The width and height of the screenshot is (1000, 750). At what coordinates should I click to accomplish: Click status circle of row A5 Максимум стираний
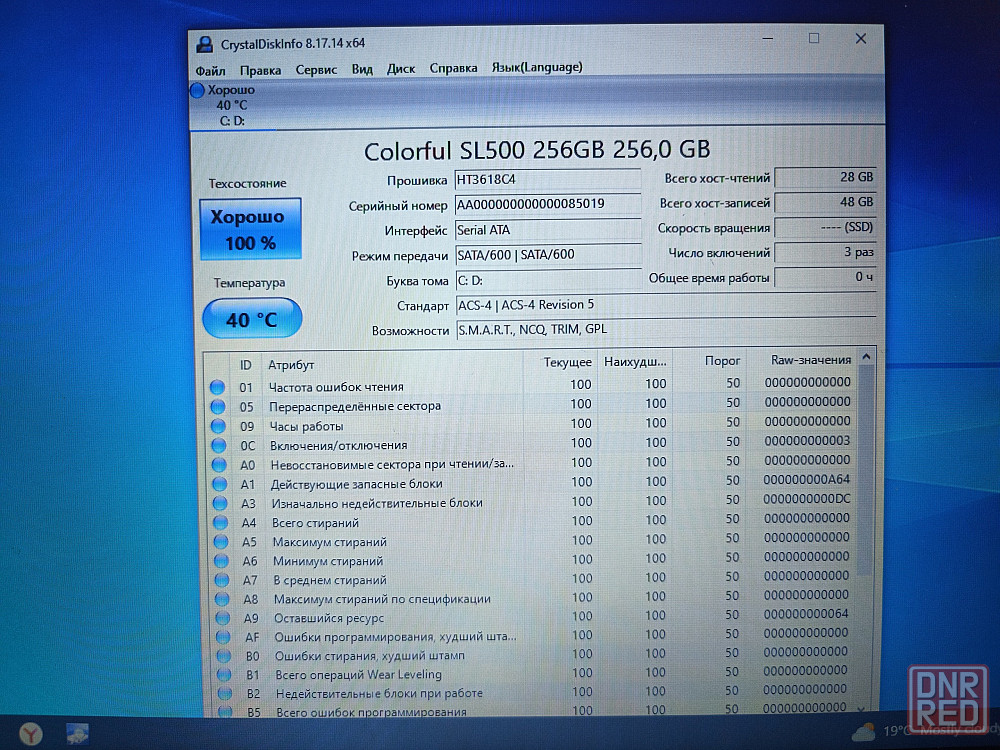[221, 541]
